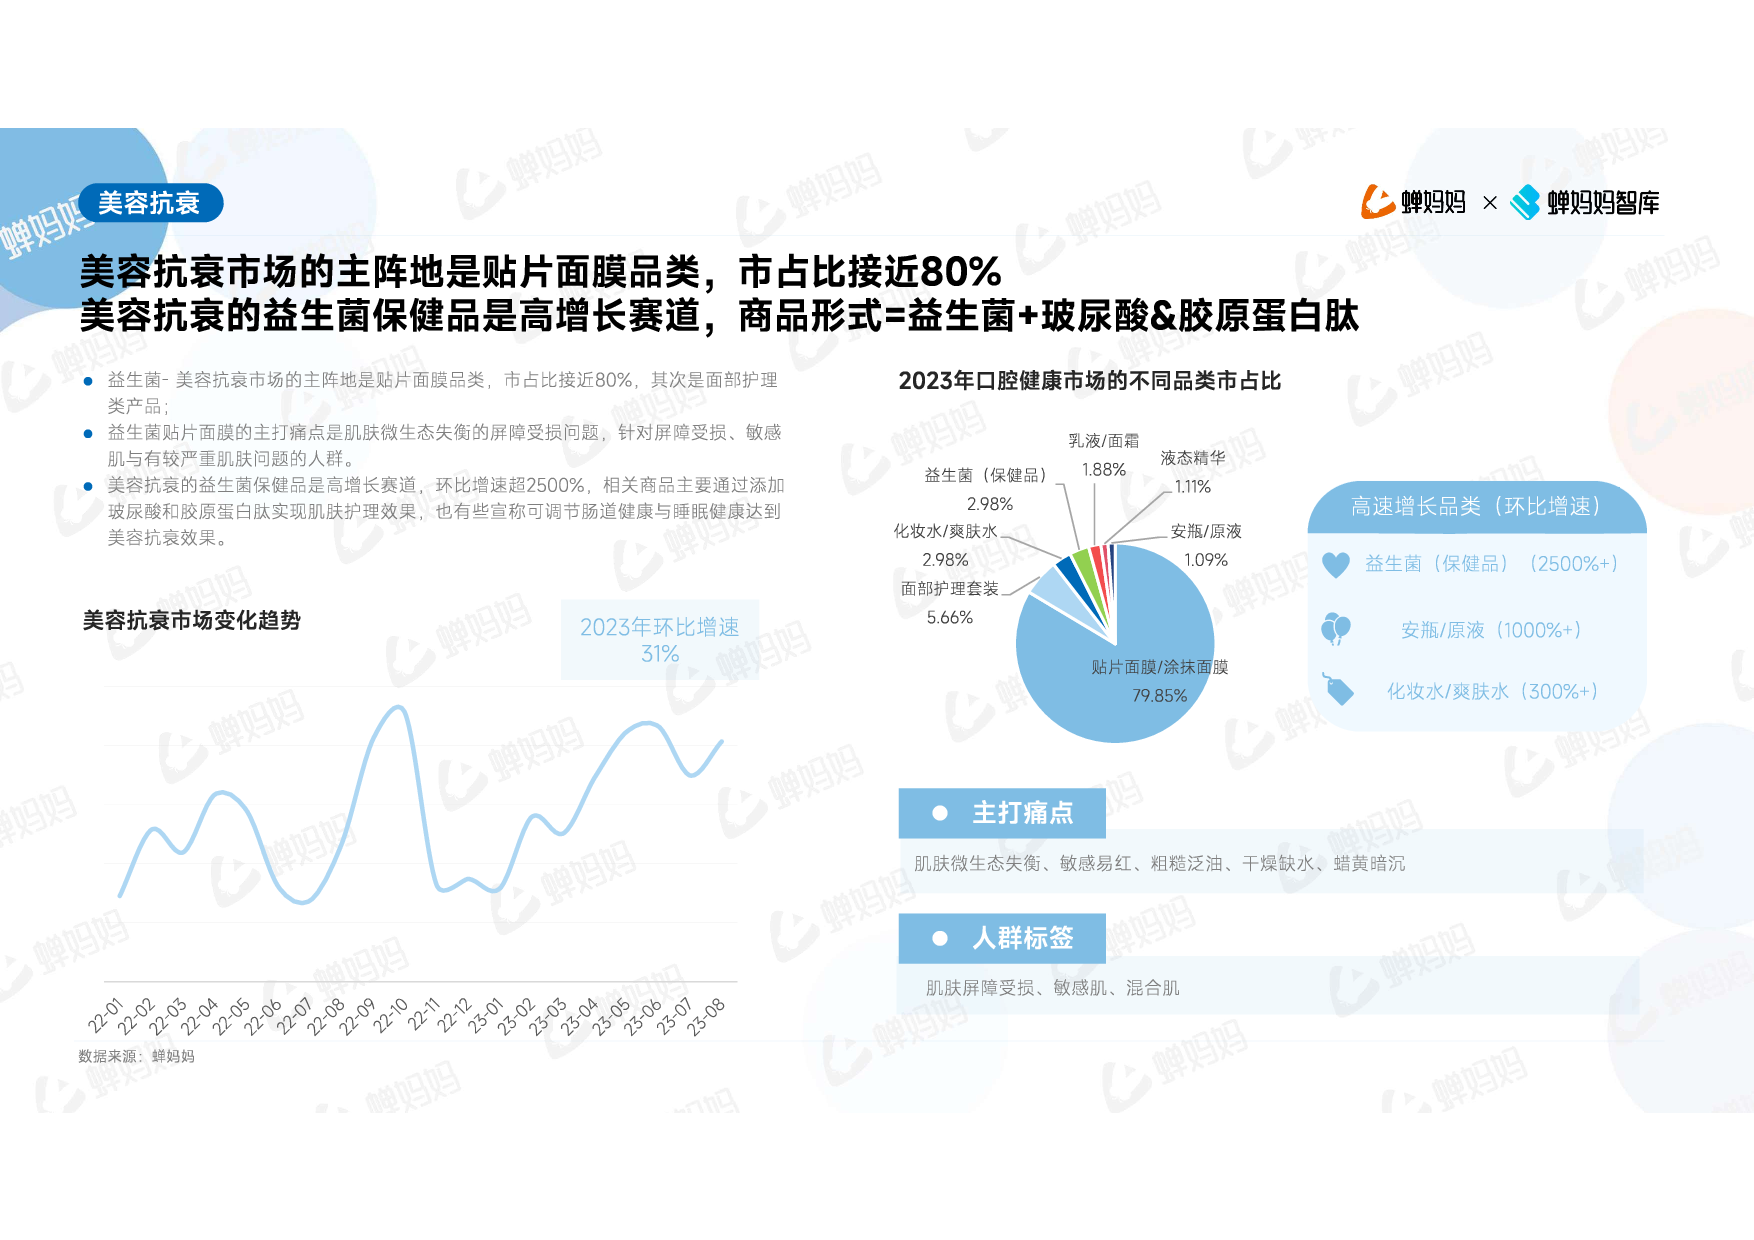Click the price tag icon beside 化妆水/爽肤水
Screen dimensions: 1754x1240
point(1338,690)
